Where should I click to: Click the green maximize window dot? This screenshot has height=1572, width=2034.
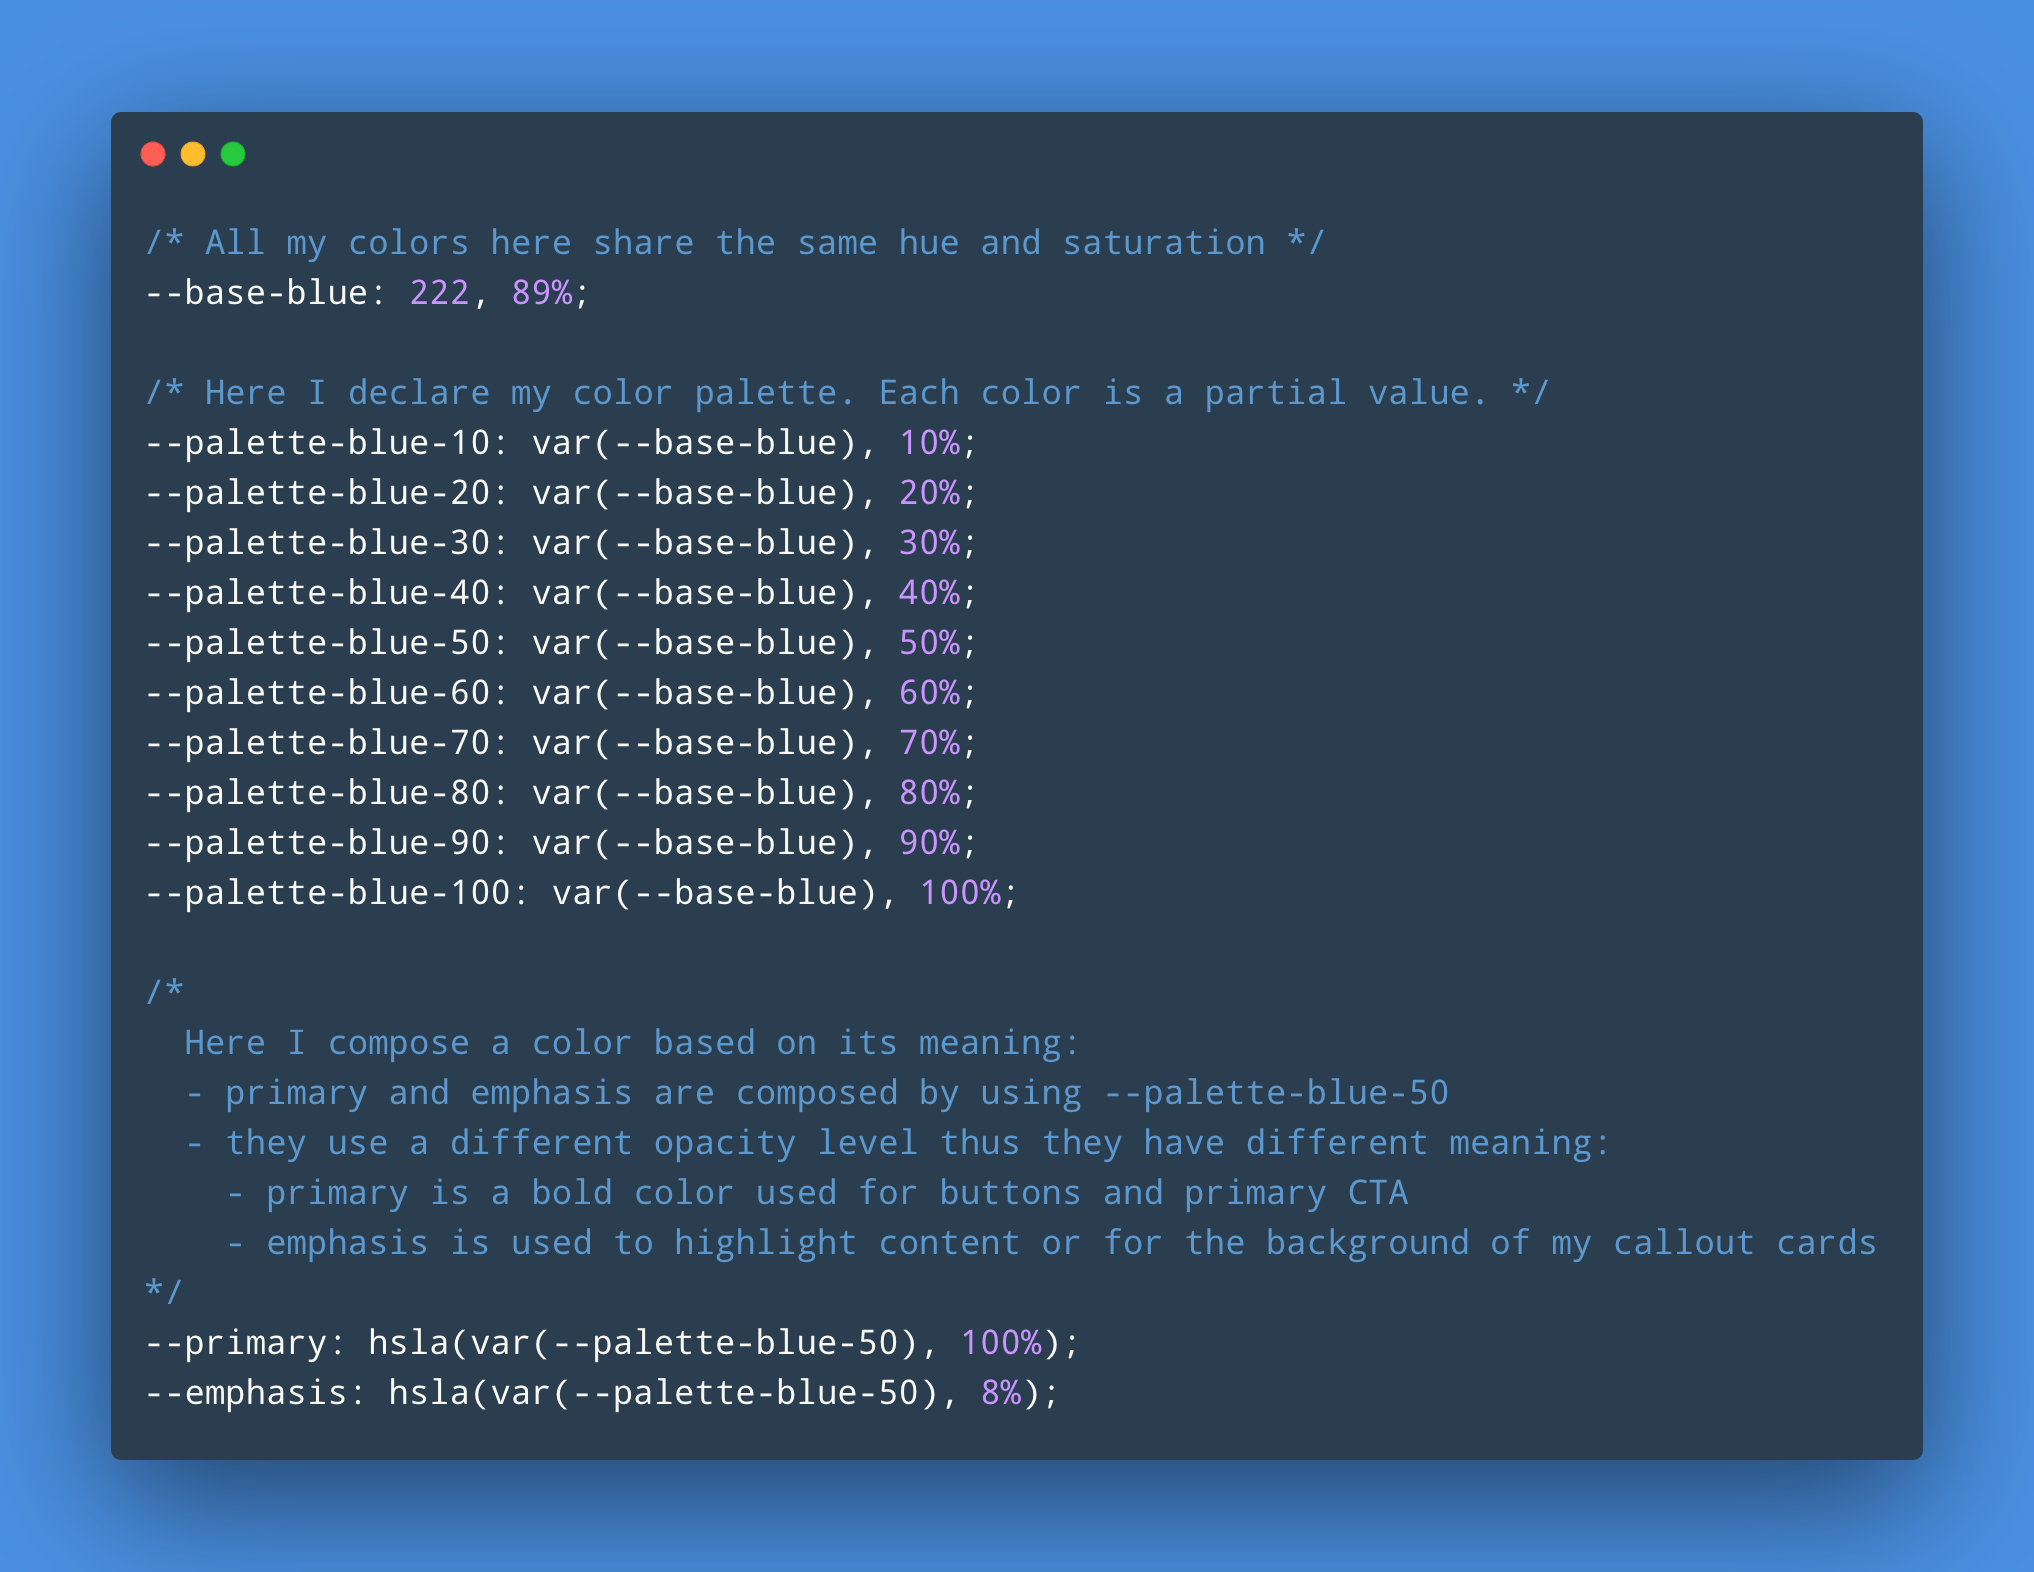coord(233,154)
